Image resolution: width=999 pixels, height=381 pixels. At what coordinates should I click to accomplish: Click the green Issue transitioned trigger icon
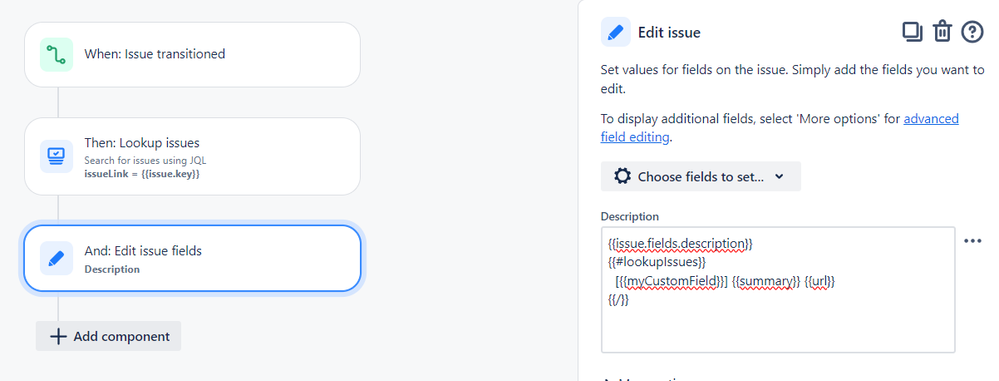[56, 55]
